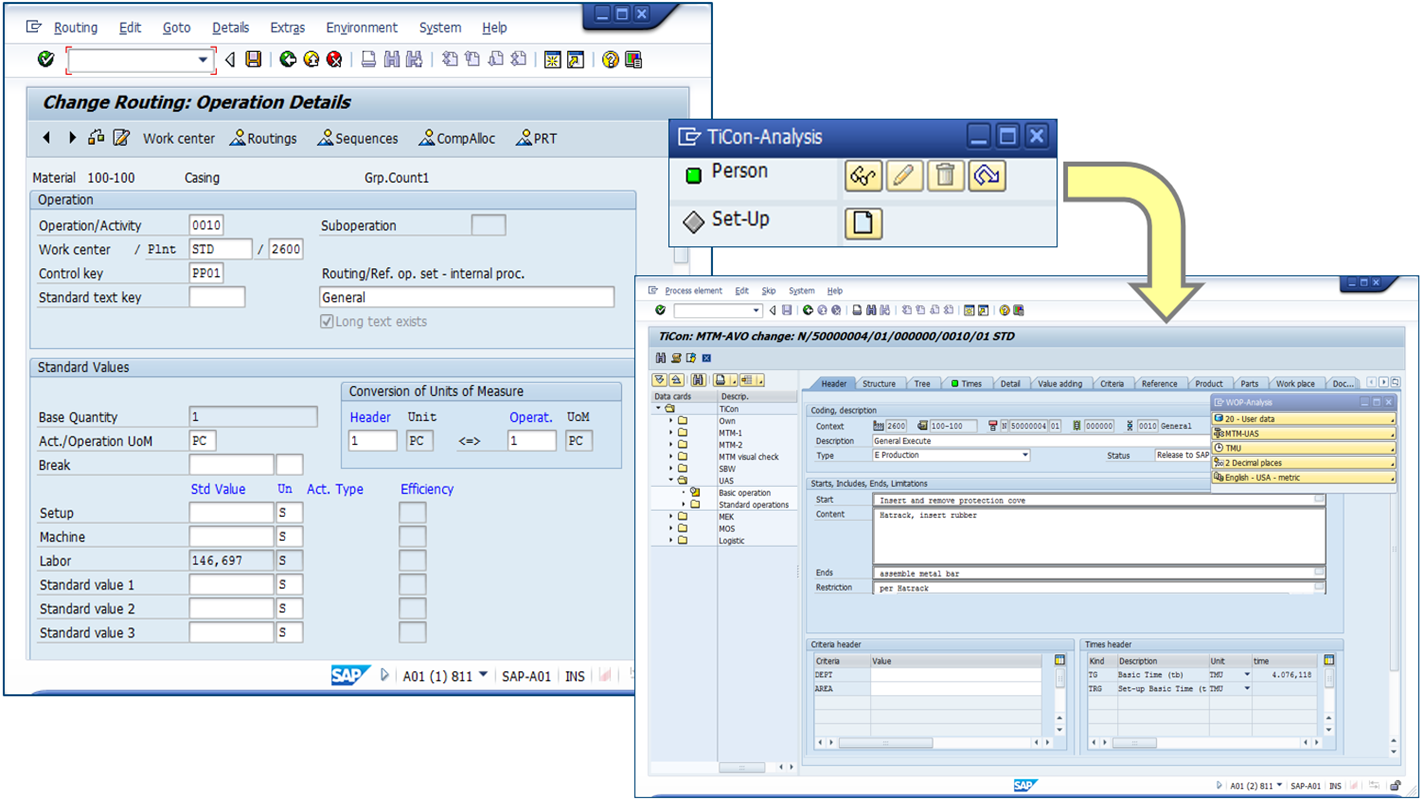The height and width of the screenshot is (801, 1424).
Task: Click the blue X icon below TiCon title
Action: [706, 358]
